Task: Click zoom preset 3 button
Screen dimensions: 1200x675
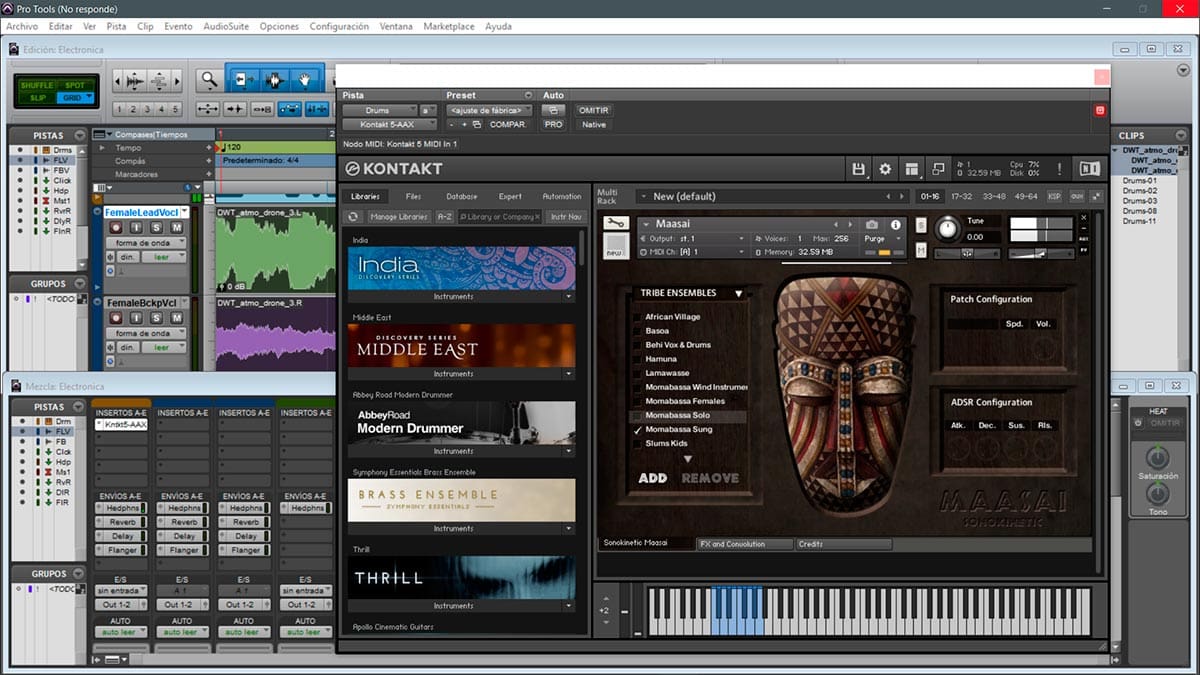Action: tap(147, 109)
